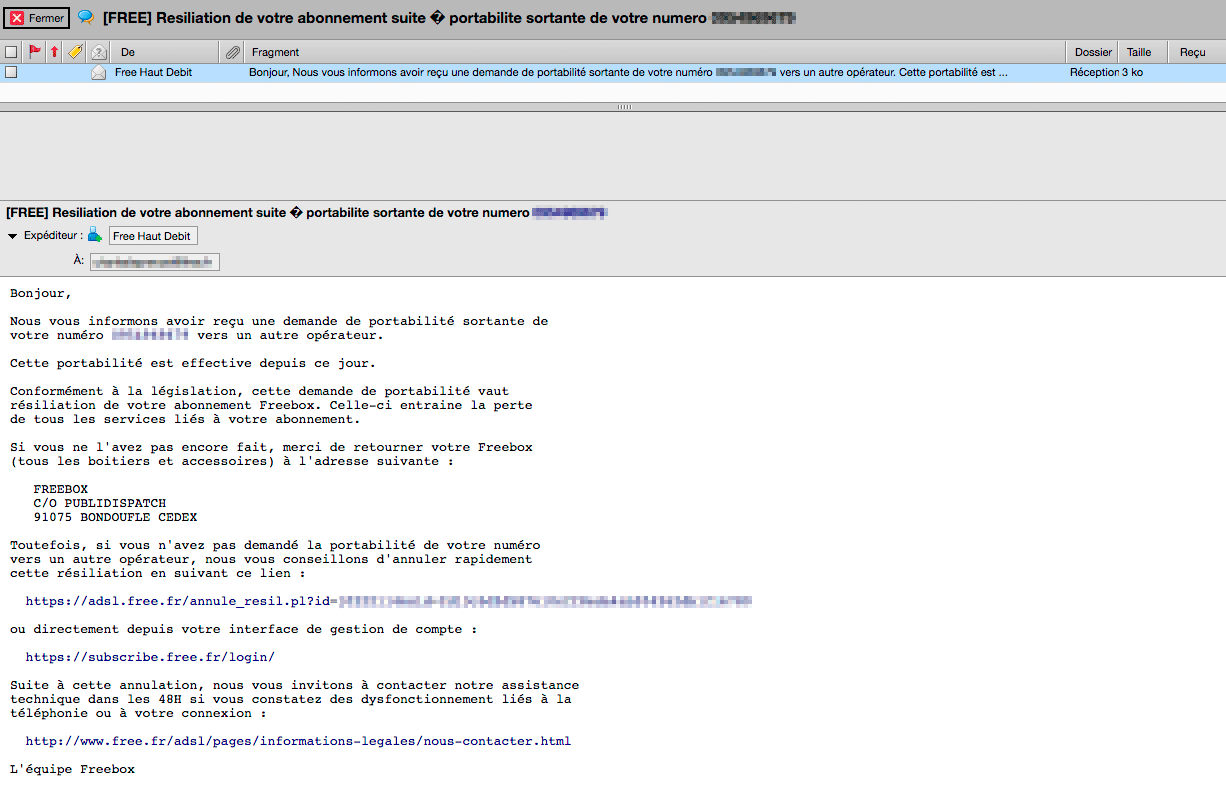Sort by the message status envelope column
This screenshot has width=1226, height=790.
[x=98, y=52]
